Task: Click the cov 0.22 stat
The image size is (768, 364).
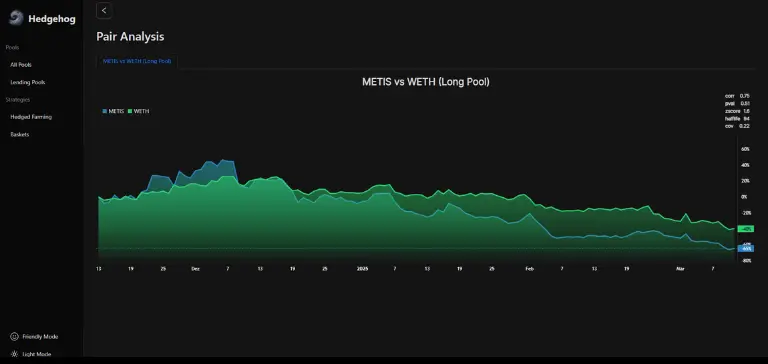Action: tap(737, 126)
